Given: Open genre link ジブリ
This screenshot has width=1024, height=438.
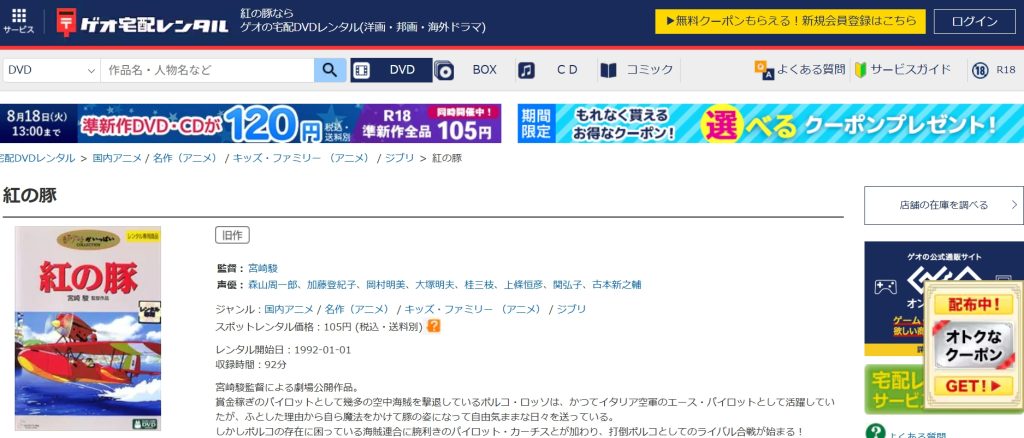Looking at the screenshot, I should click(x=571, y=309).
